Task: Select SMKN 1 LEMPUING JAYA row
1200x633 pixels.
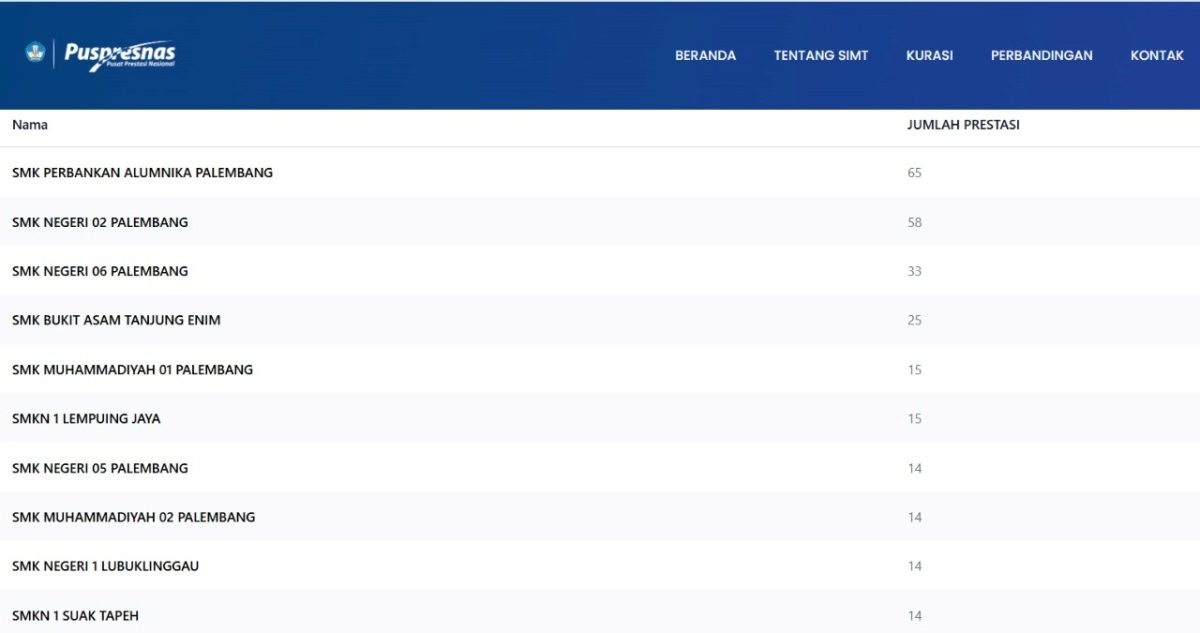Action: coord(86,419)
